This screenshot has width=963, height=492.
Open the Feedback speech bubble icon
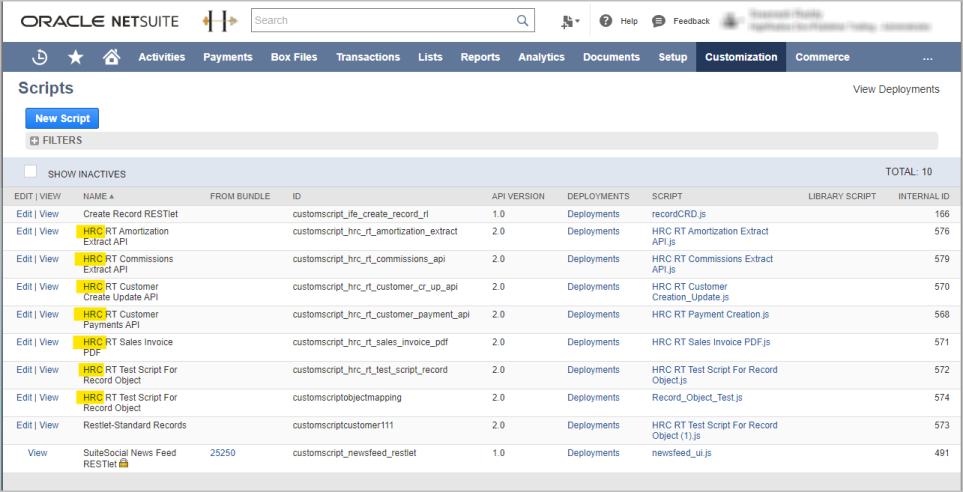coord(658,21)
